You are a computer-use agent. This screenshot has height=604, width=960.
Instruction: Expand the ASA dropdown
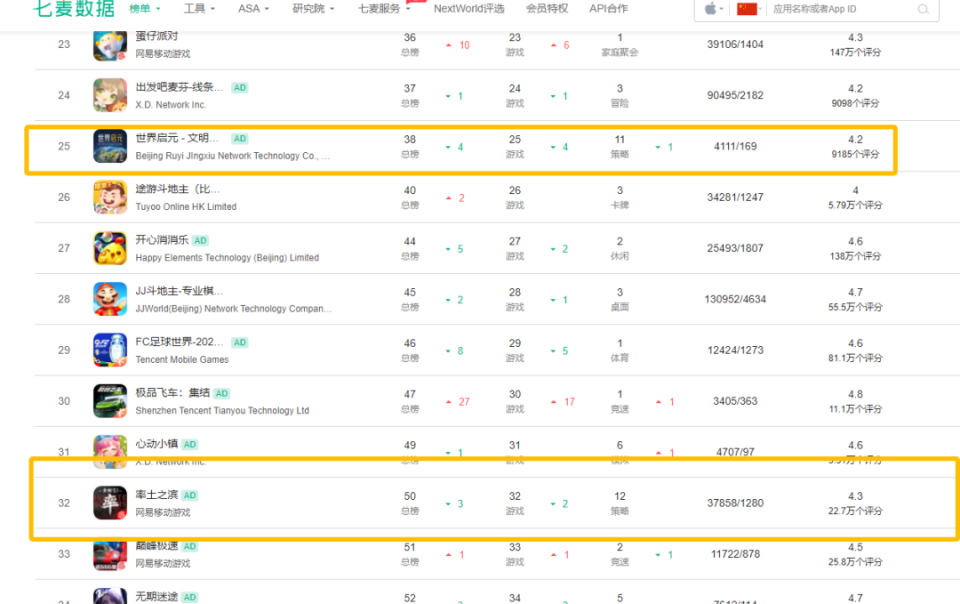pyautogui.click(x=250, y=9)
